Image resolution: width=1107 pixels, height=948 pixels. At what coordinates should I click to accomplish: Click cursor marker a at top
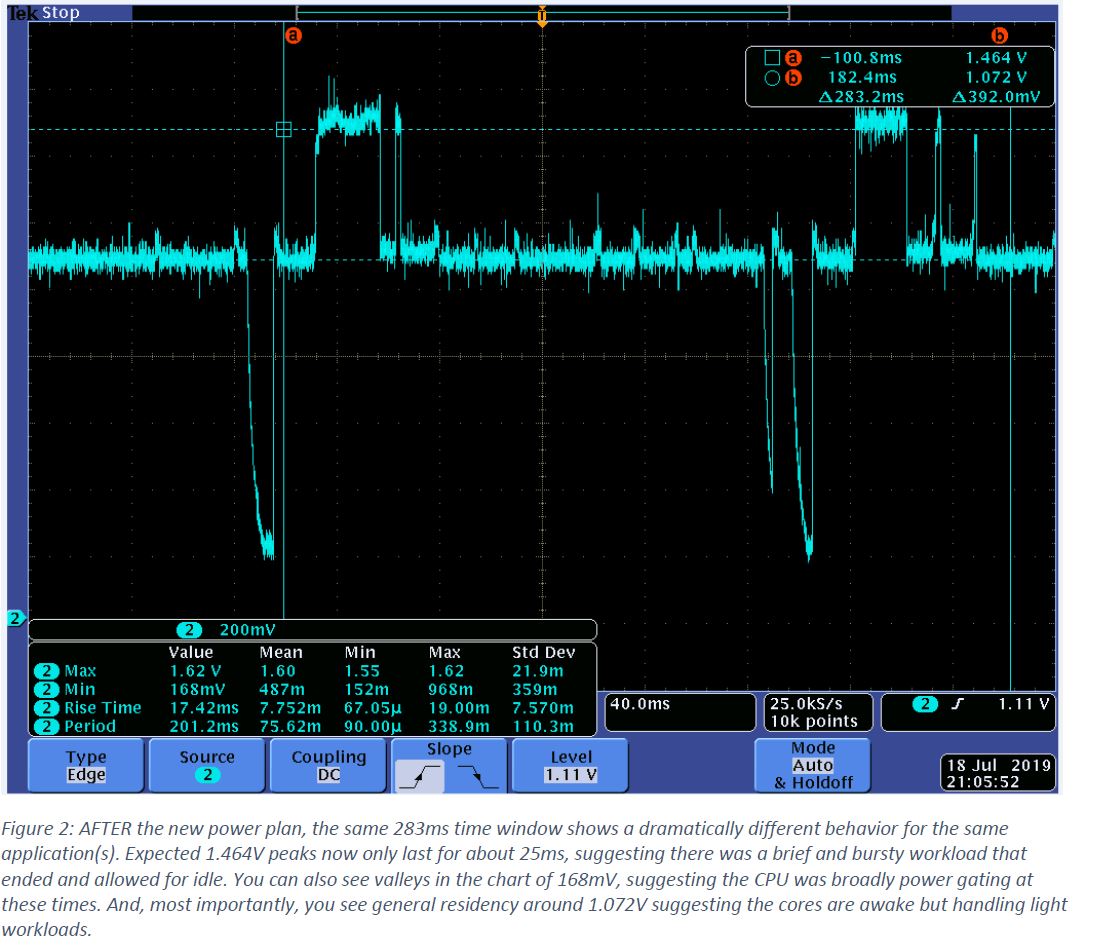293,35
